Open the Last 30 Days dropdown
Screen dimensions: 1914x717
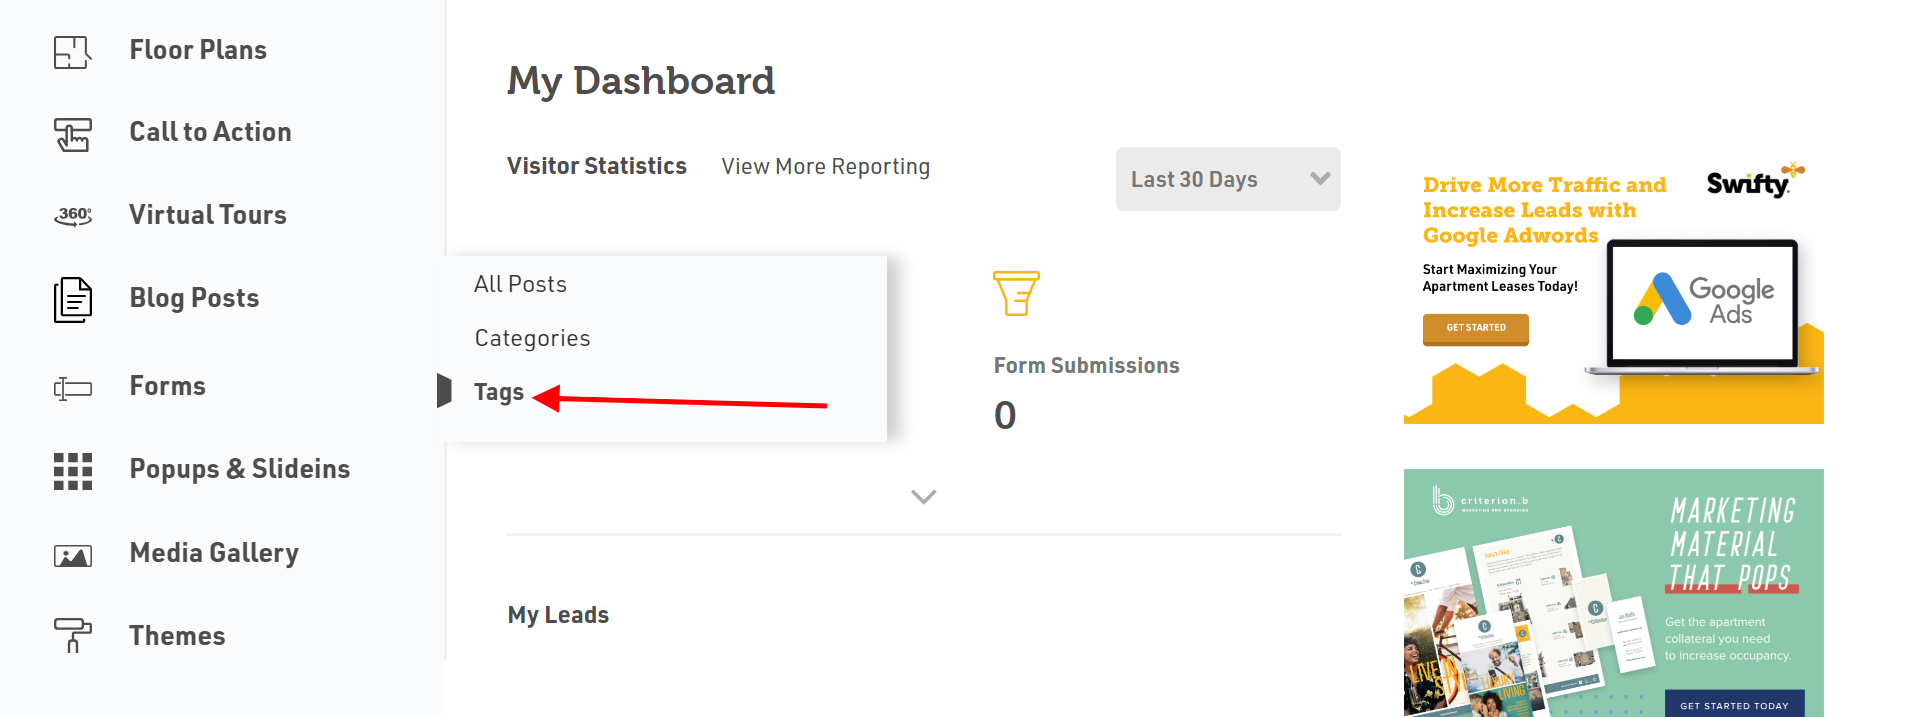(x=1228, y=179)
